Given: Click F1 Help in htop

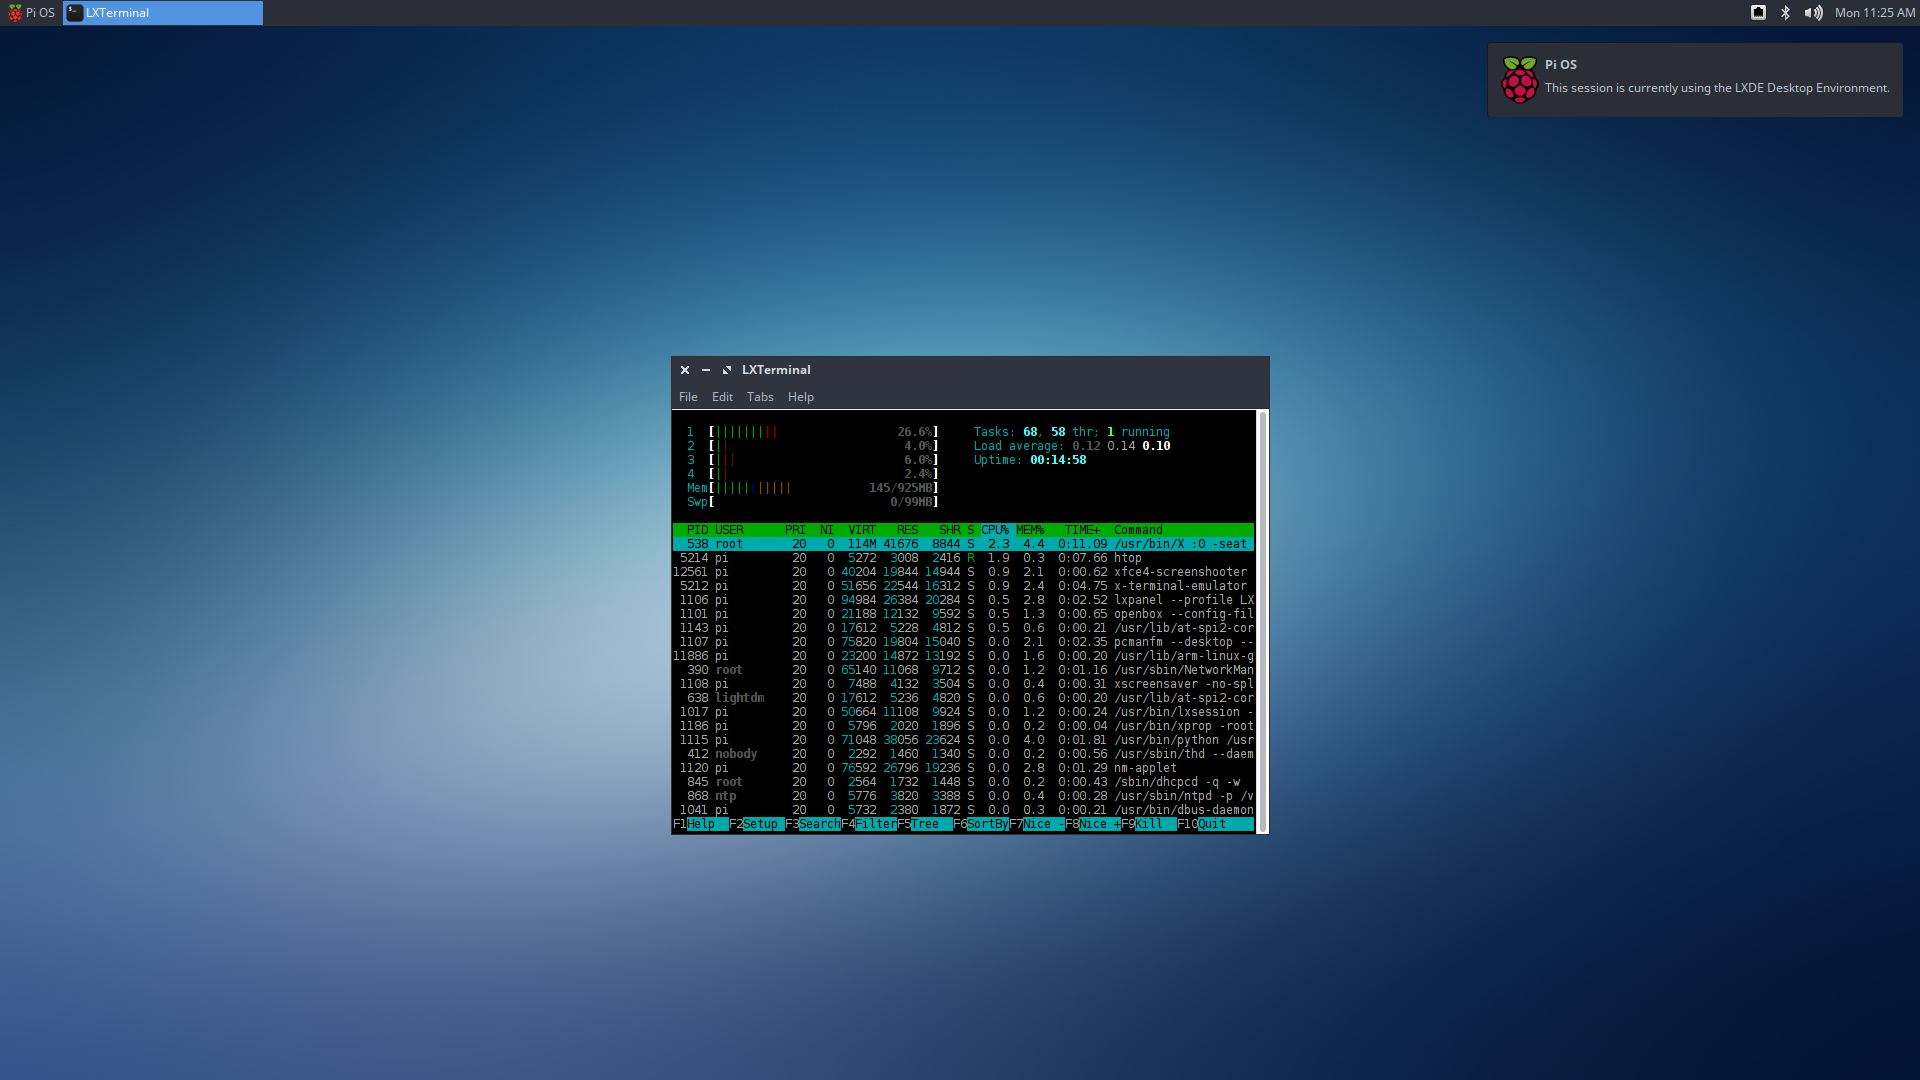Looking at the screenshot, I should (700, 824).
